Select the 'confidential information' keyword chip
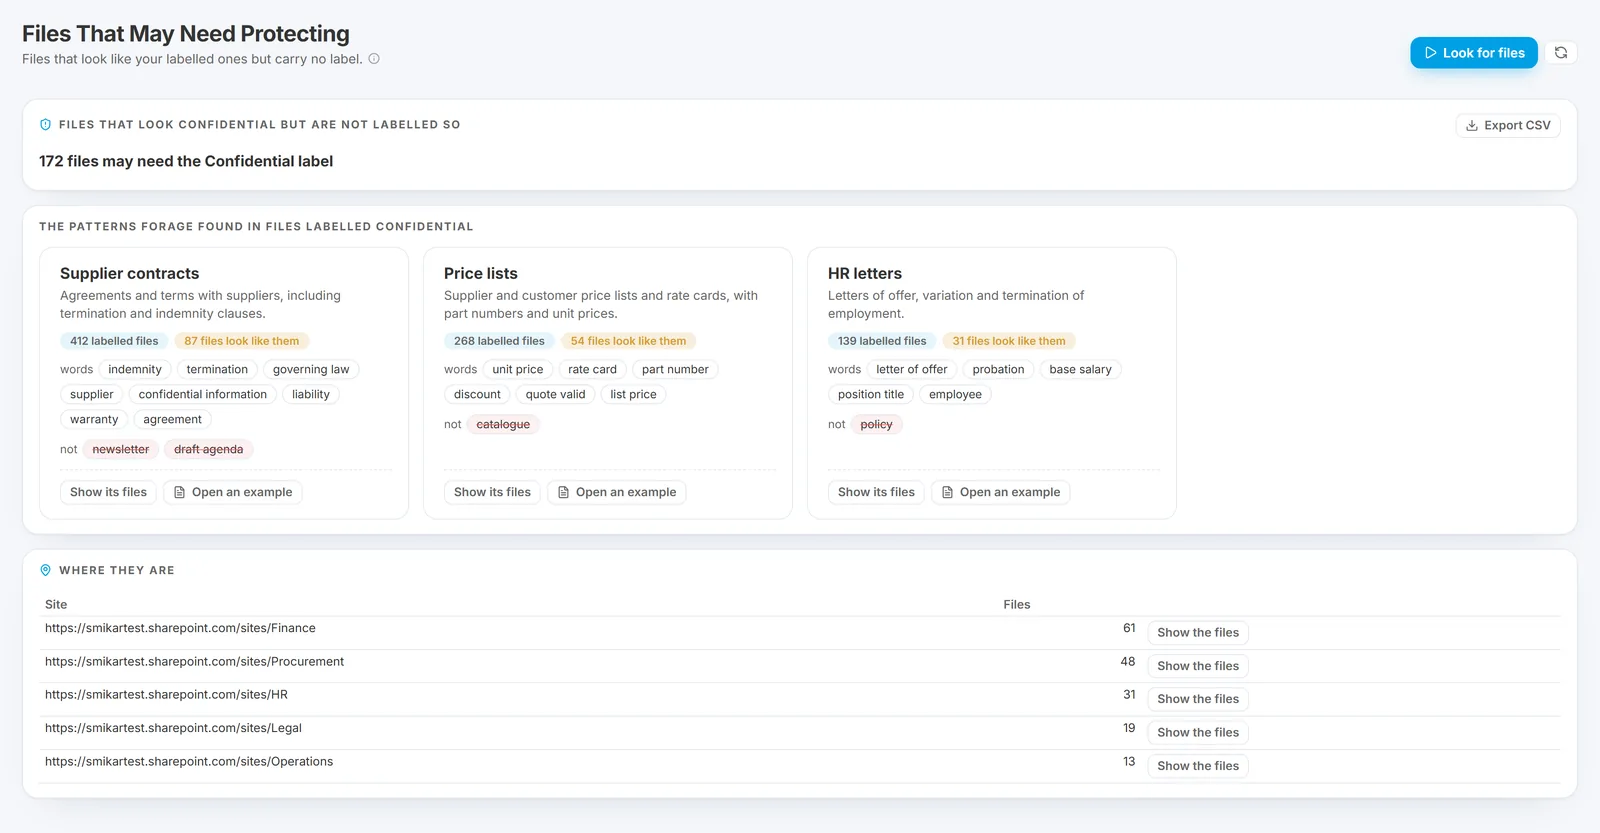The height and width of the screenshot is (833, 1600). click(203, 395)
